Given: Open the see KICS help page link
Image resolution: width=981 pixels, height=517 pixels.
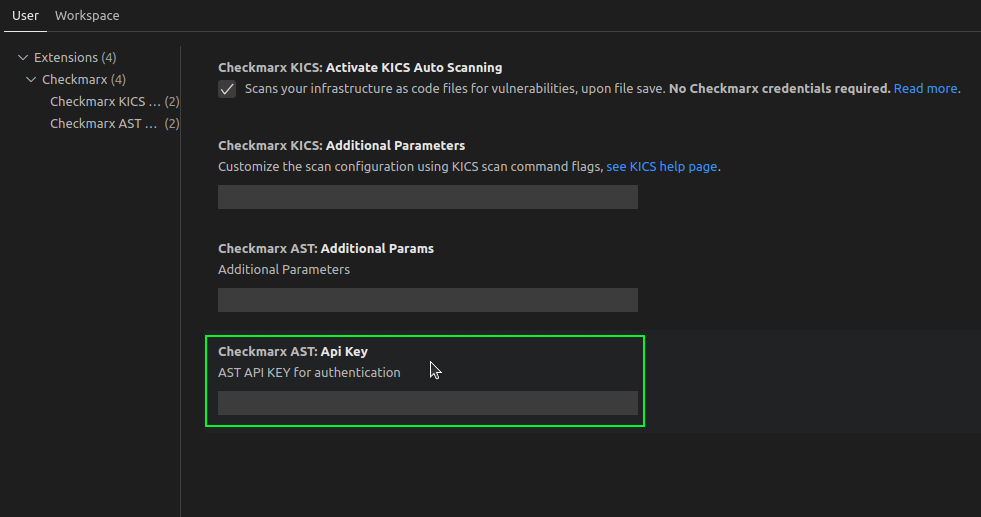Looking at the screenshot, I should point(661,166).
